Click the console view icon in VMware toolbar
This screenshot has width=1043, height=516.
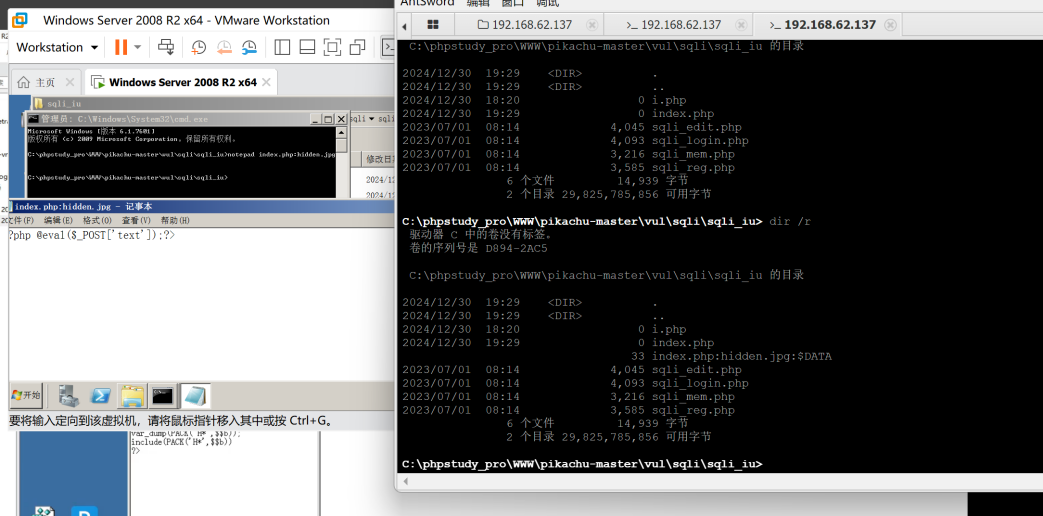[x=387, y=47]
